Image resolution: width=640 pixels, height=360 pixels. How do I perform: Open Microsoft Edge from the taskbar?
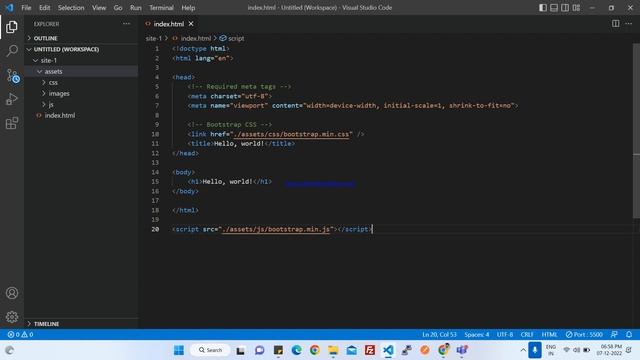click(x=296, y=350)
